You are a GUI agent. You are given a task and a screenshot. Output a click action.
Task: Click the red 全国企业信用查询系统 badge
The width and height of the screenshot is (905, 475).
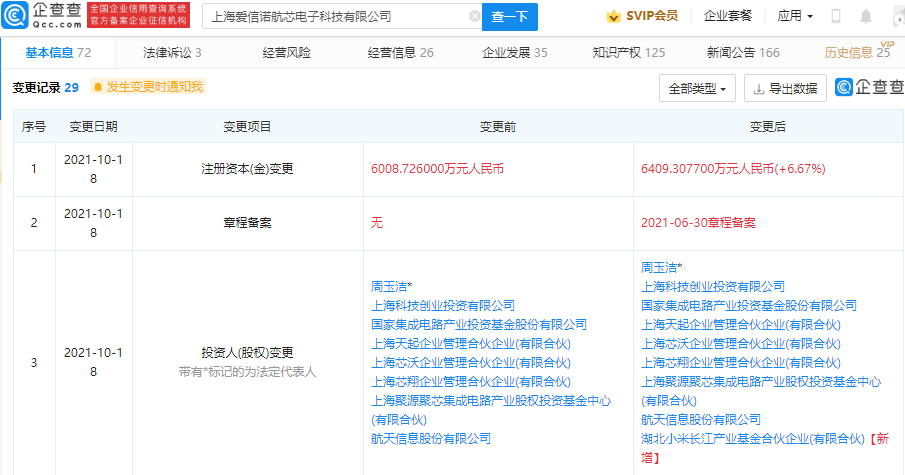(139, 15)
